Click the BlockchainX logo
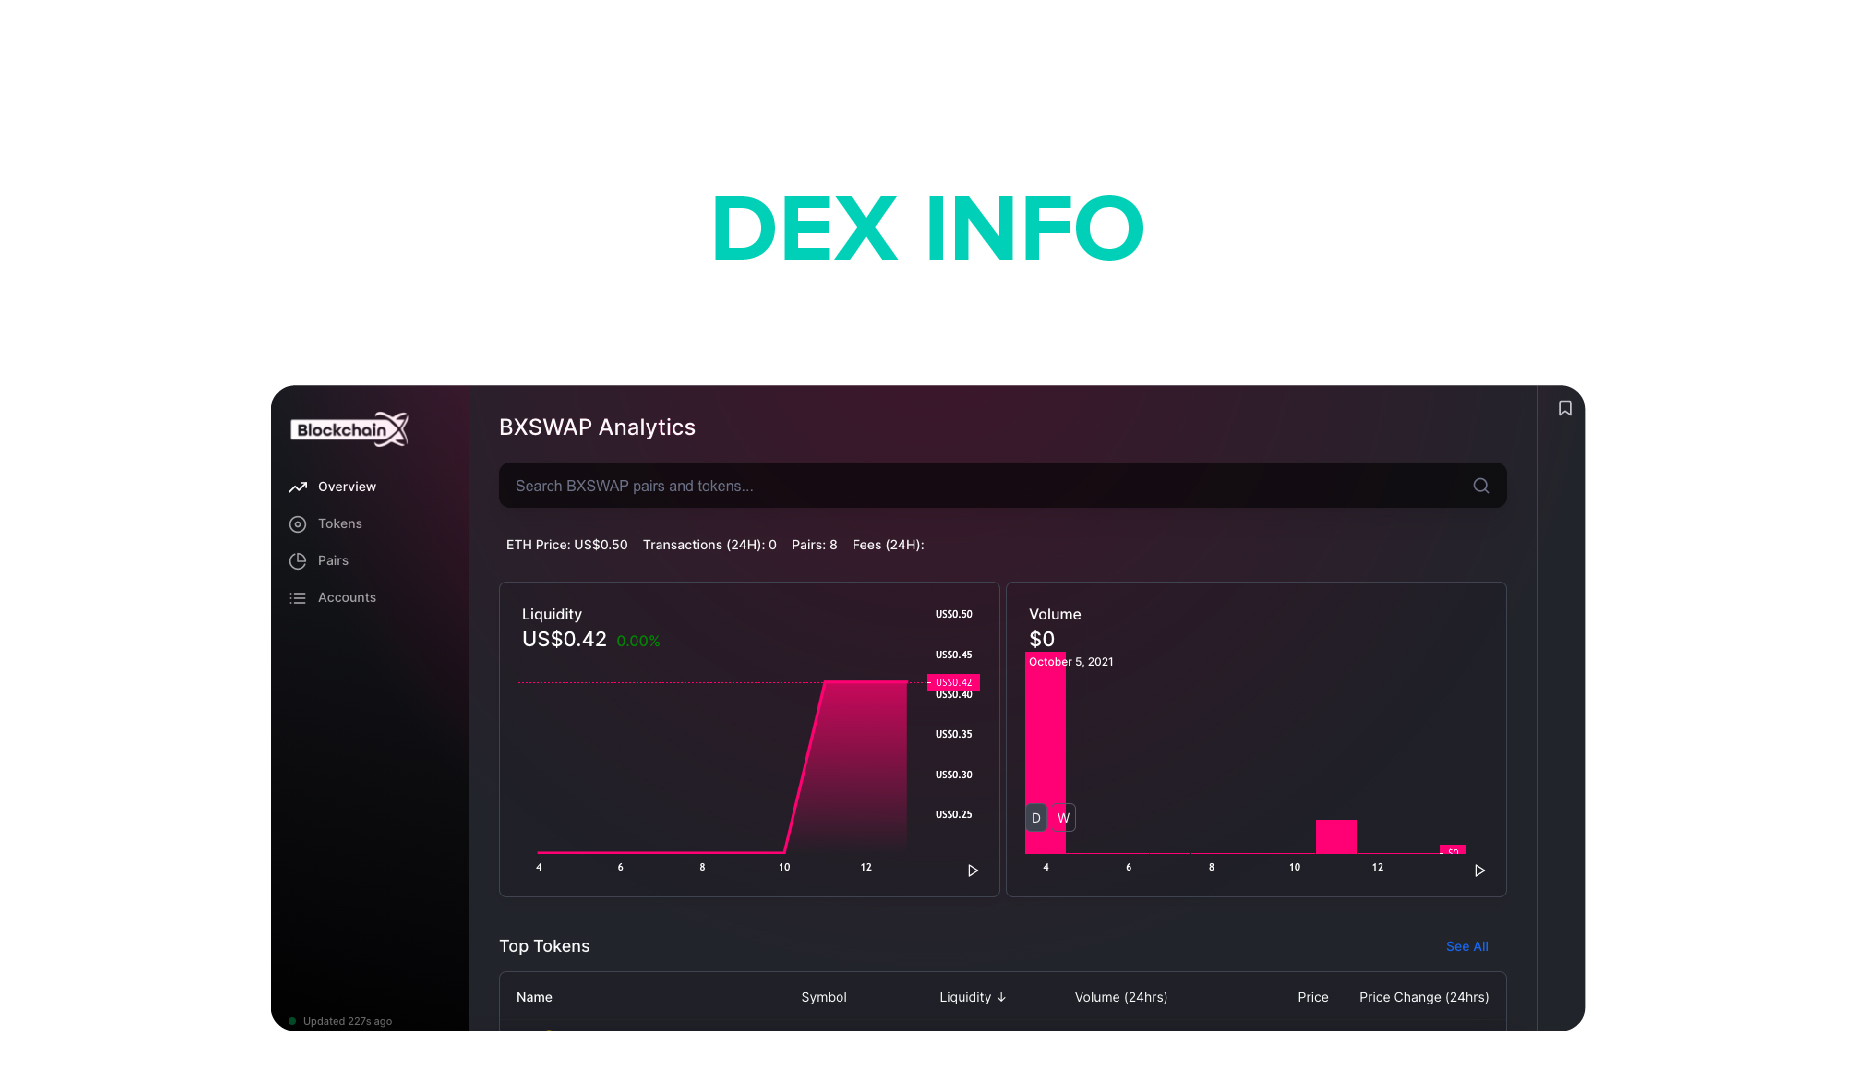The height and width of the screenshot is (1092, 1856). point(349,429)
